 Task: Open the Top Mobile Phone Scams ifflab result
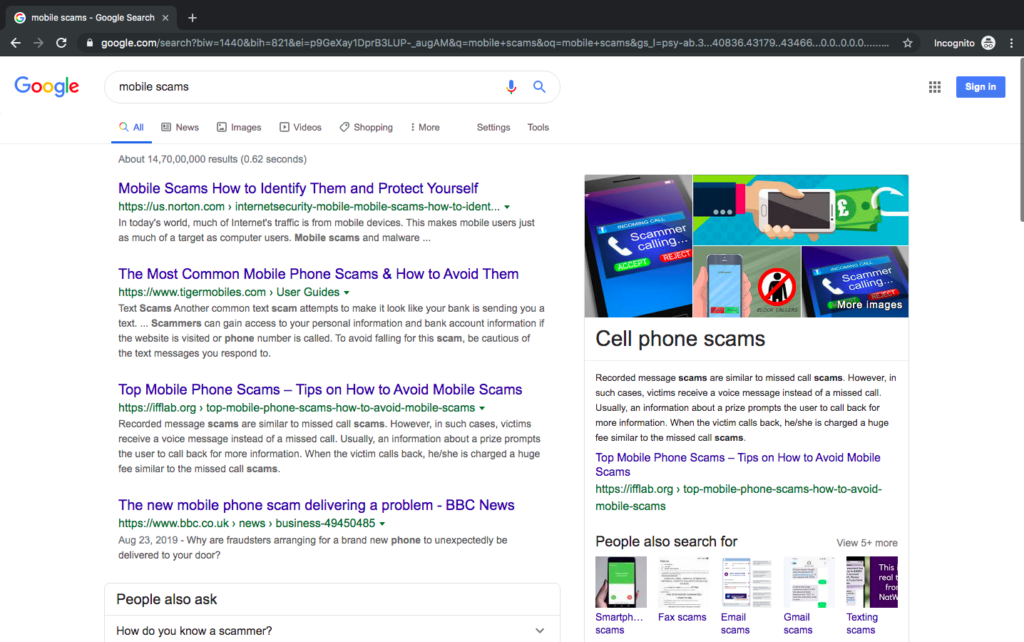(320, 389)
